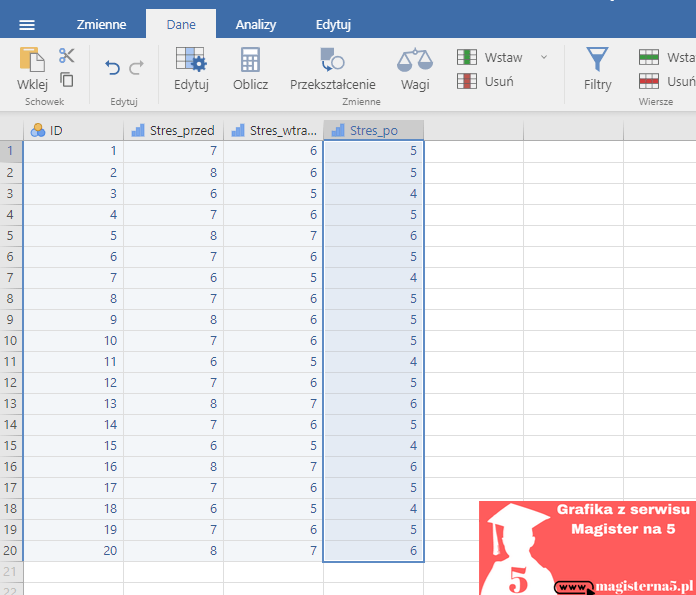Expand the variables Wstaw dropdown arrow
Screen dimensions: 696x595
click(x=544, y=57)
